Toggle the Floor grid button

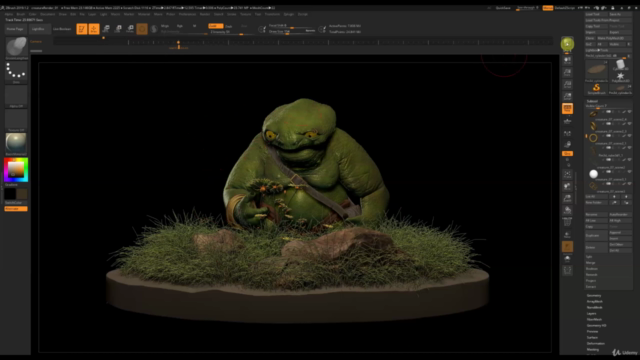coord(567,121)
